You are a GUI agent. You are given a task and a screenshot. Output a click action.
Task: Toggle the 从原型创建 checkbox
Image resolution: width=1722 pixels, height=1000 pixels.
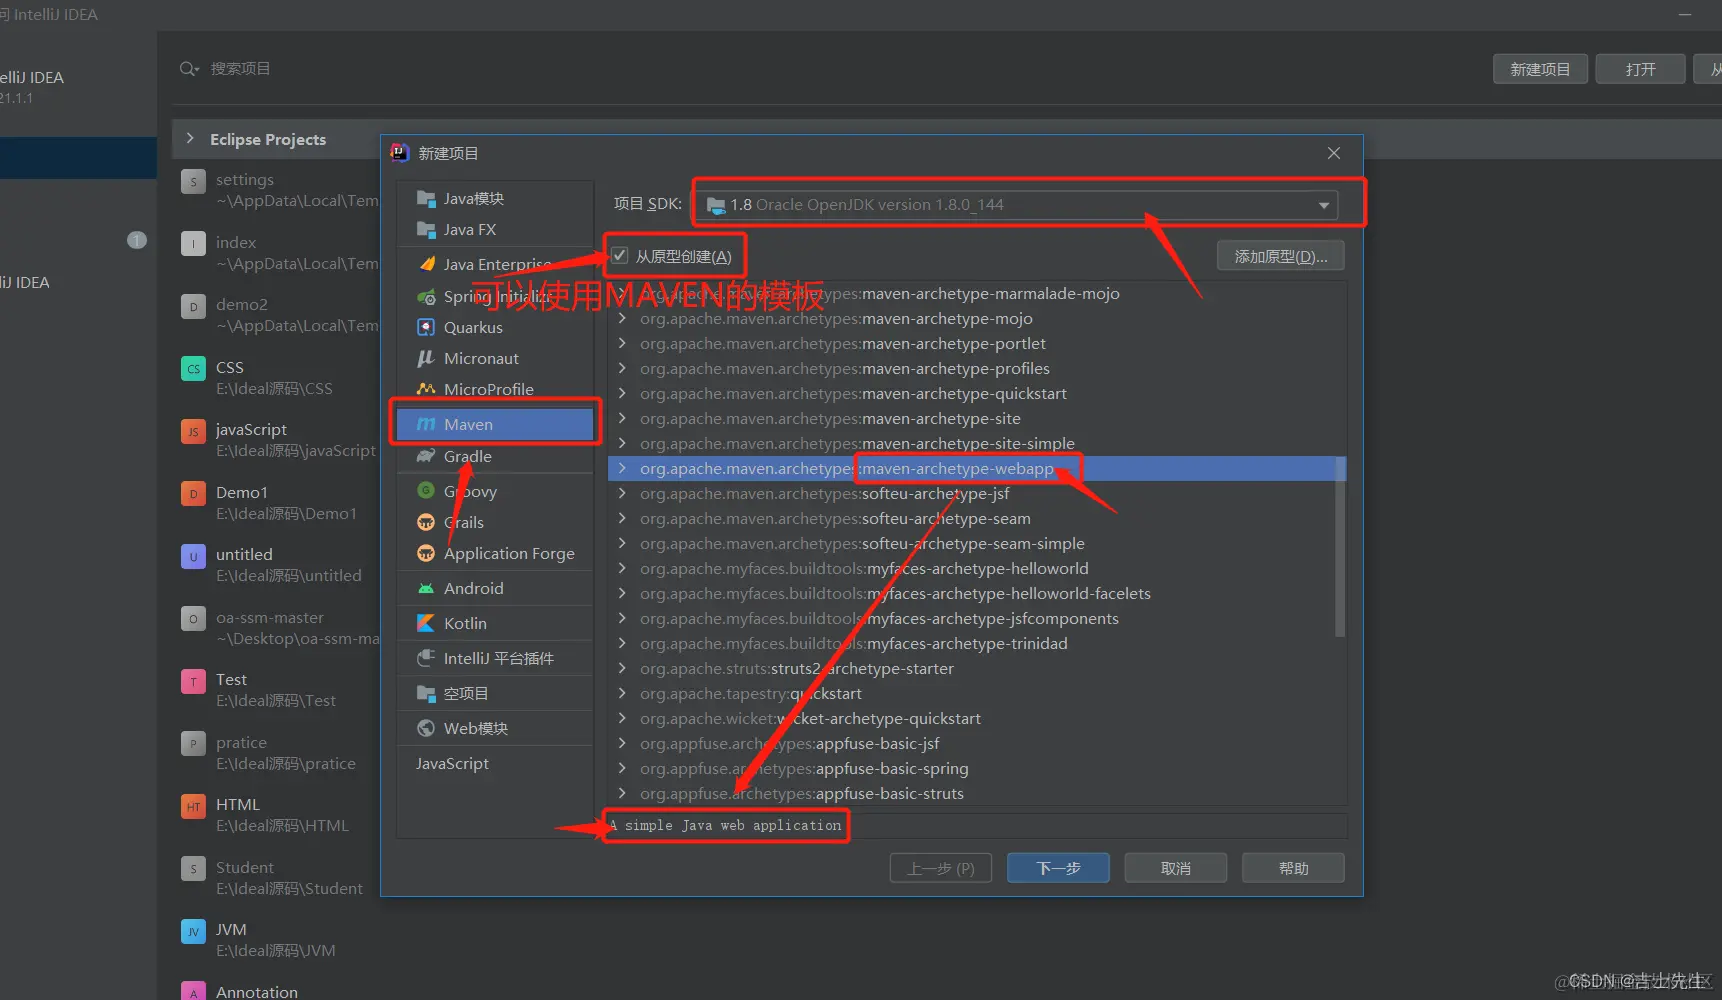click(x=620, y=256)
